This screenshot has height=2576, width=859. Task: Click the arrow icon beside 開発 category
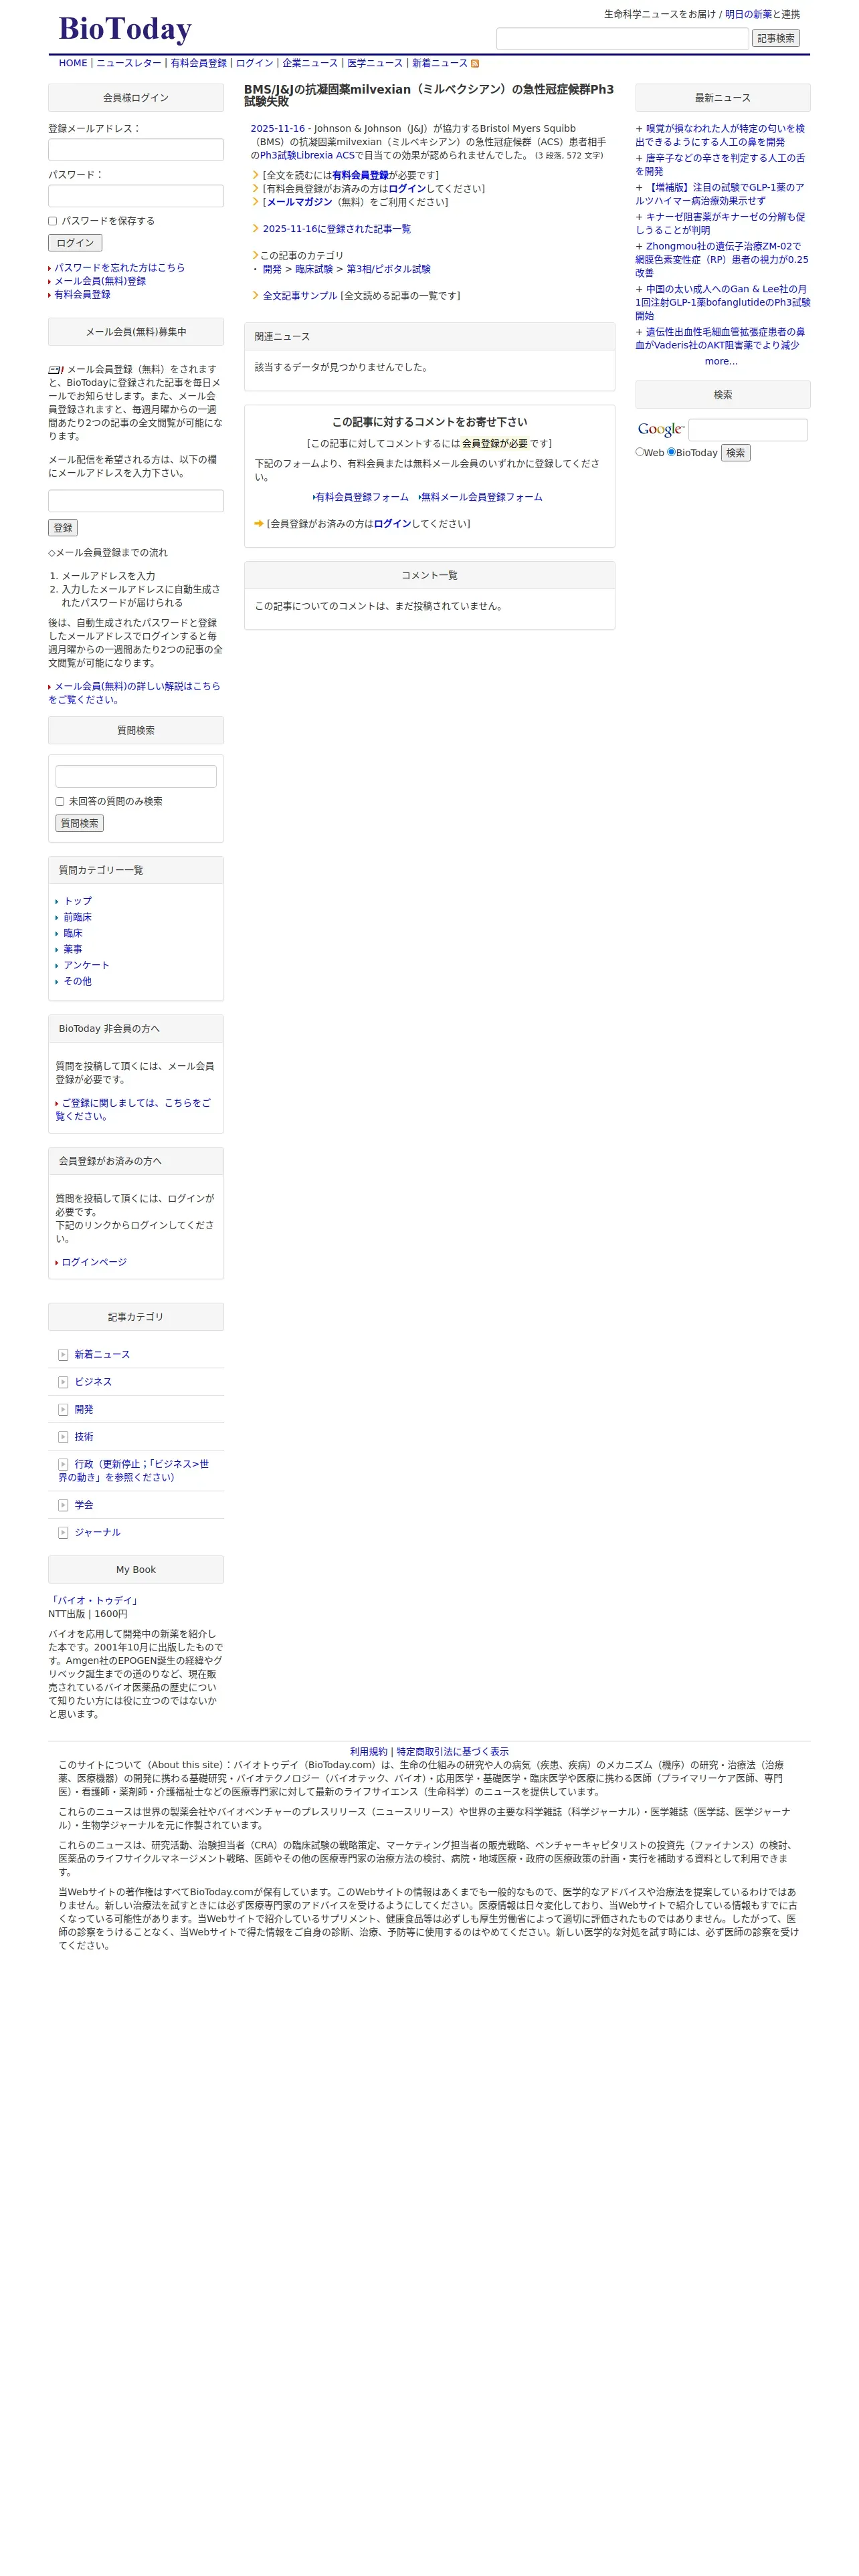(x=63, y=1410)
